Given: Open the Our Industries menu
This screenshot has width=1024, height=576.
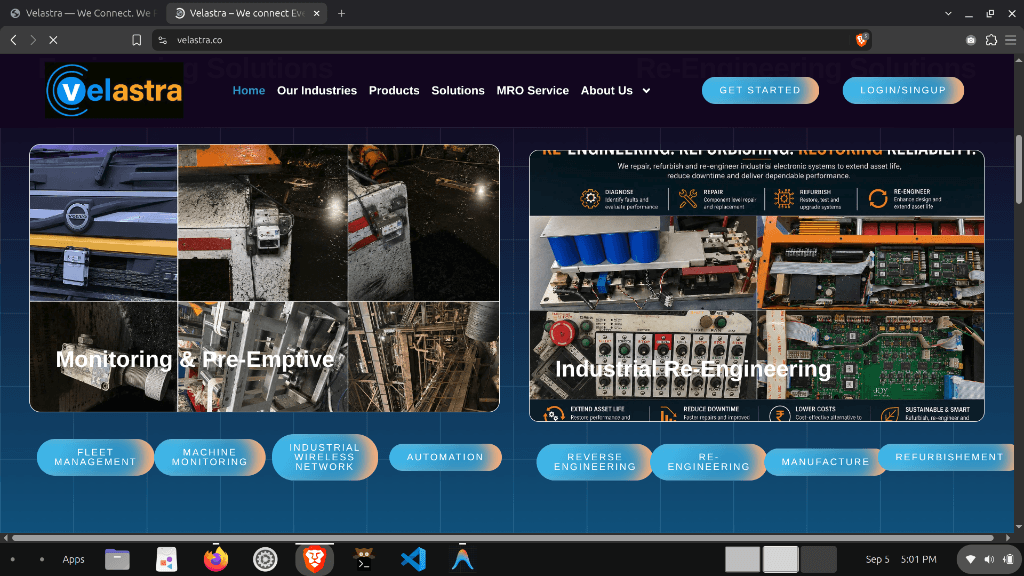Looking at the screenshot, I should [317, 91].
